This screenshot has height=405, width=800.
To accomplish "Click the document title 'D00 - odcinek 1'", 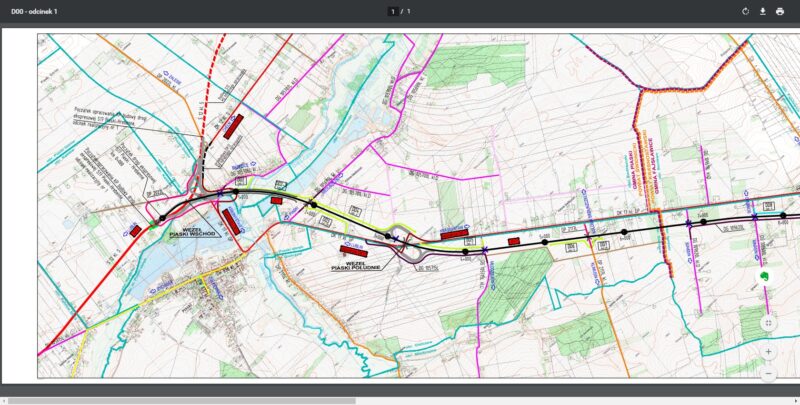I will tap(34, 11).
